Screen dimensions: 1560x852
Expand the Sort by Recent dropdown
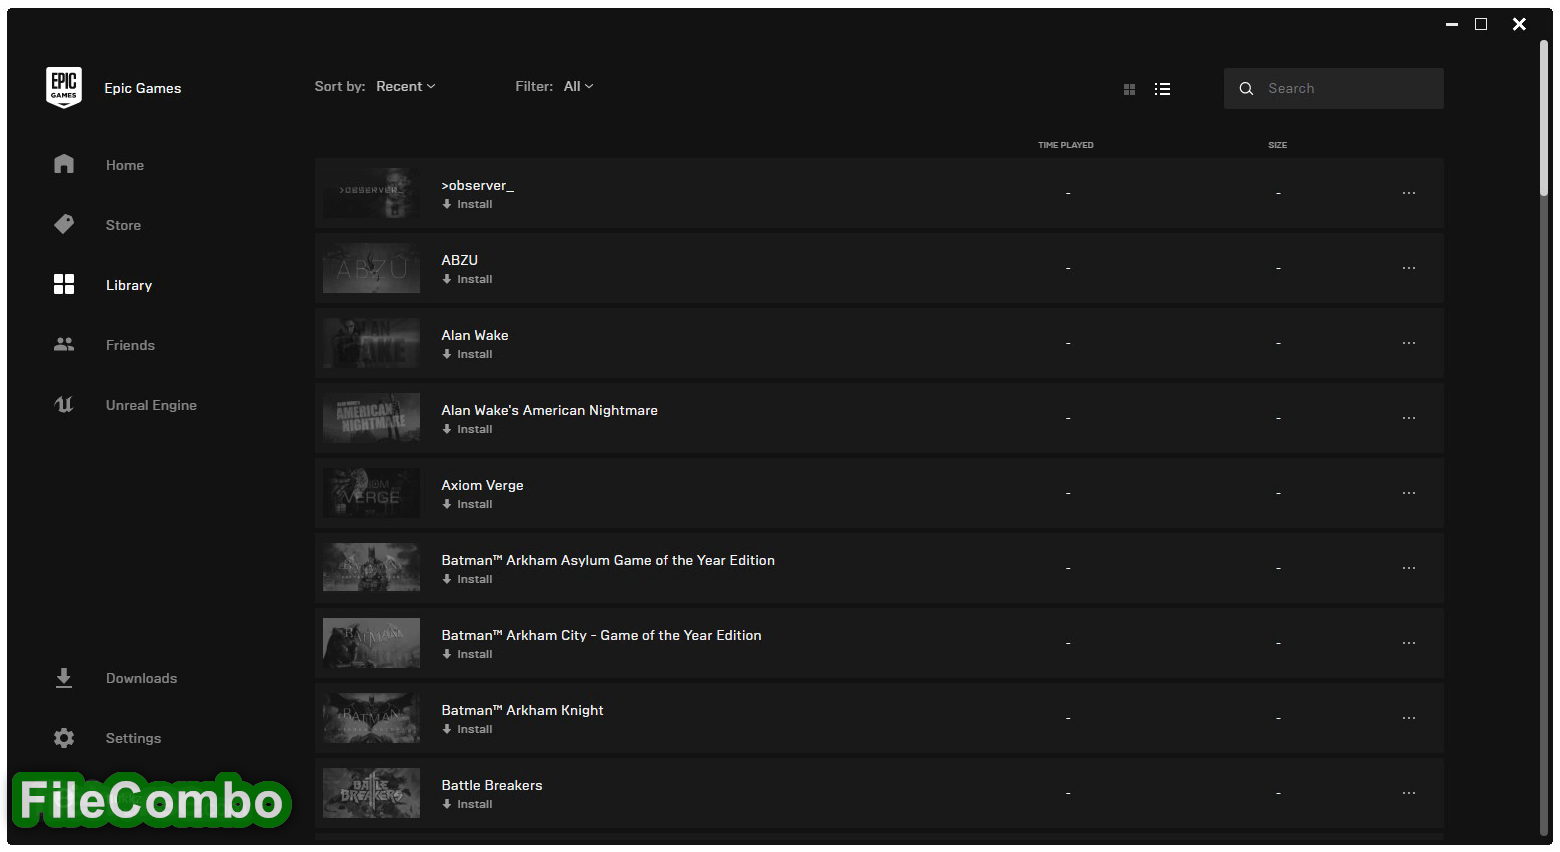pos(405,86)
